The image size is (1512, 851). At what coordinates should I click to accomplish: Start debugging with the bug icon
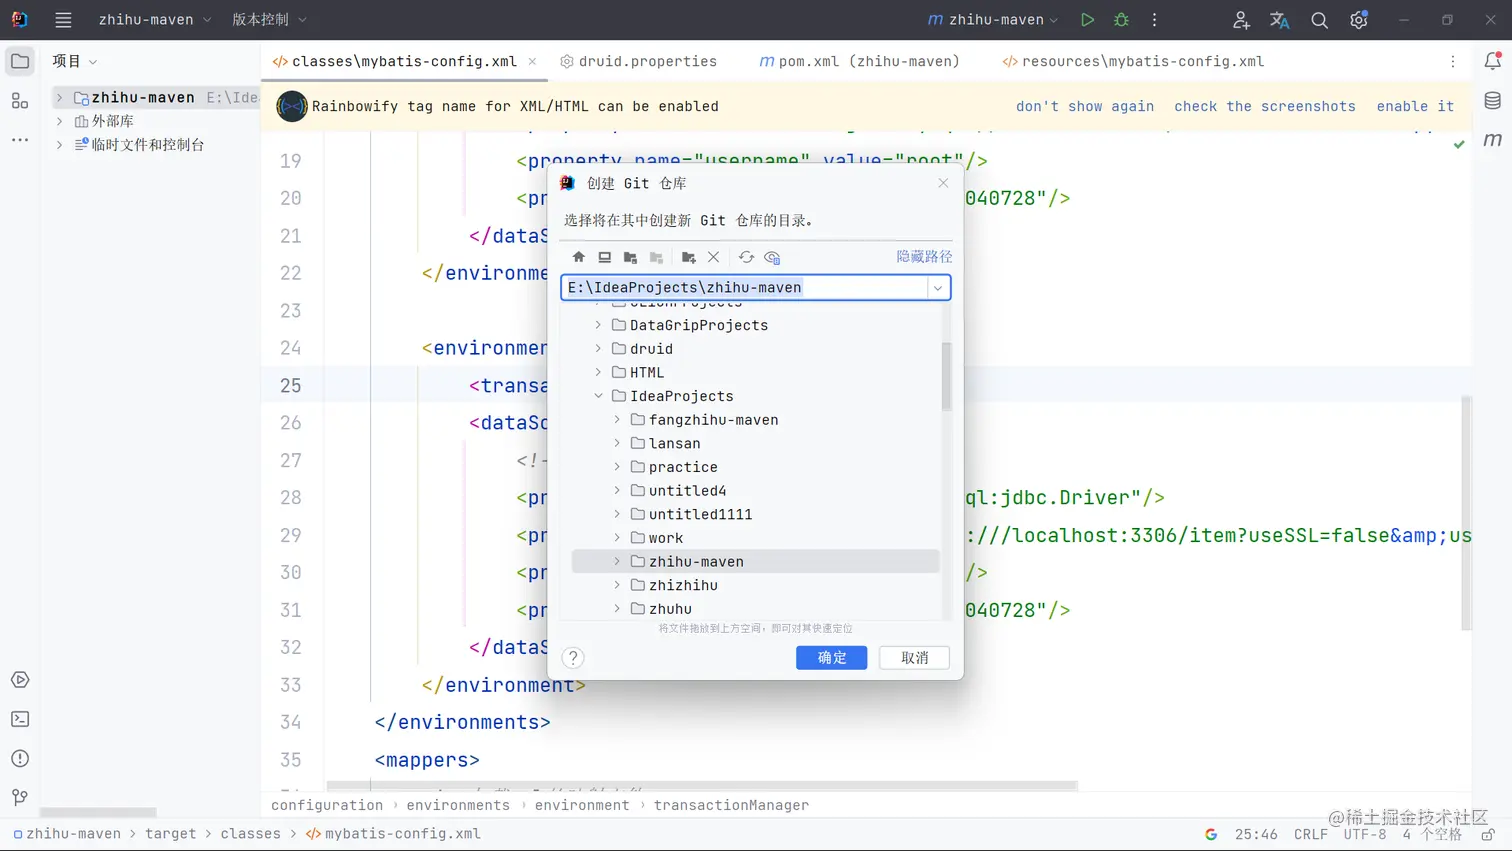[1121, 20]
